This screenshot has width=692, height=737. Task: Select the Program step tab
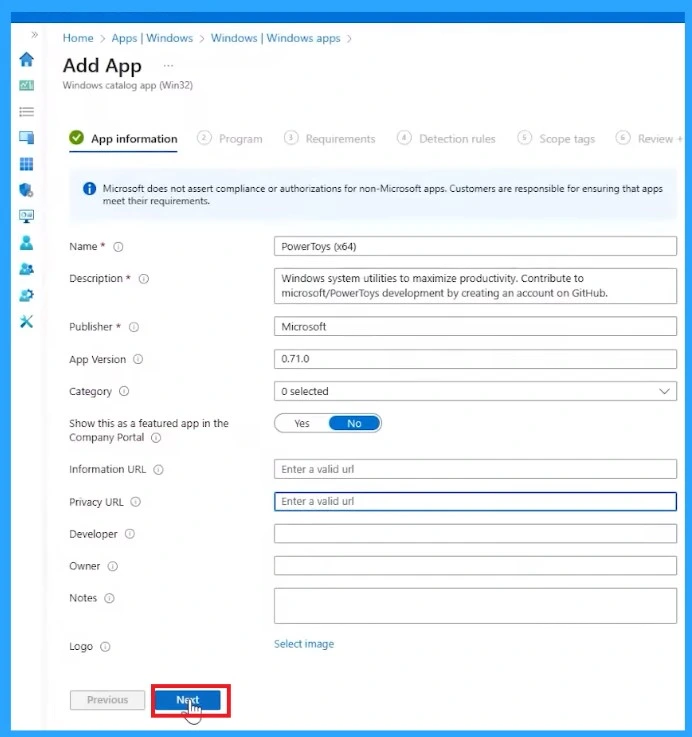[230, 139]
